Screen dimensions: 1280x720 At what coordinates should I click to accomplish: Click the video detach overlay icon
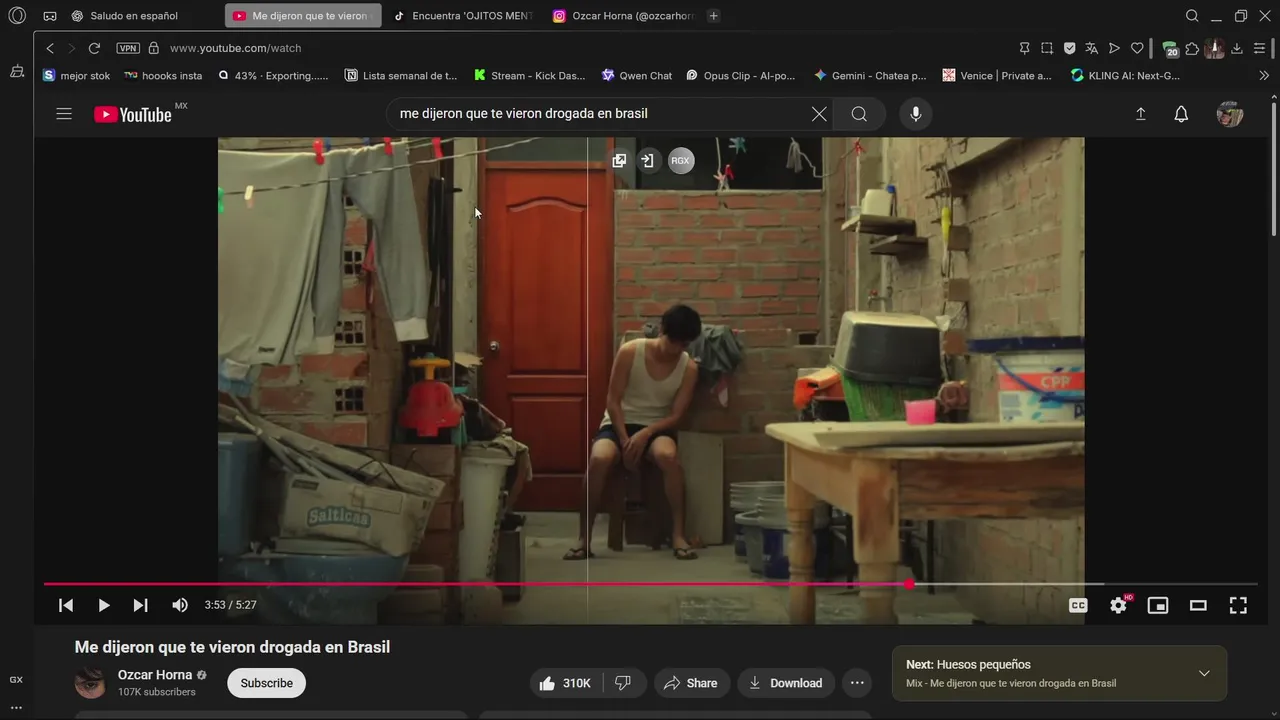point(648,161)
